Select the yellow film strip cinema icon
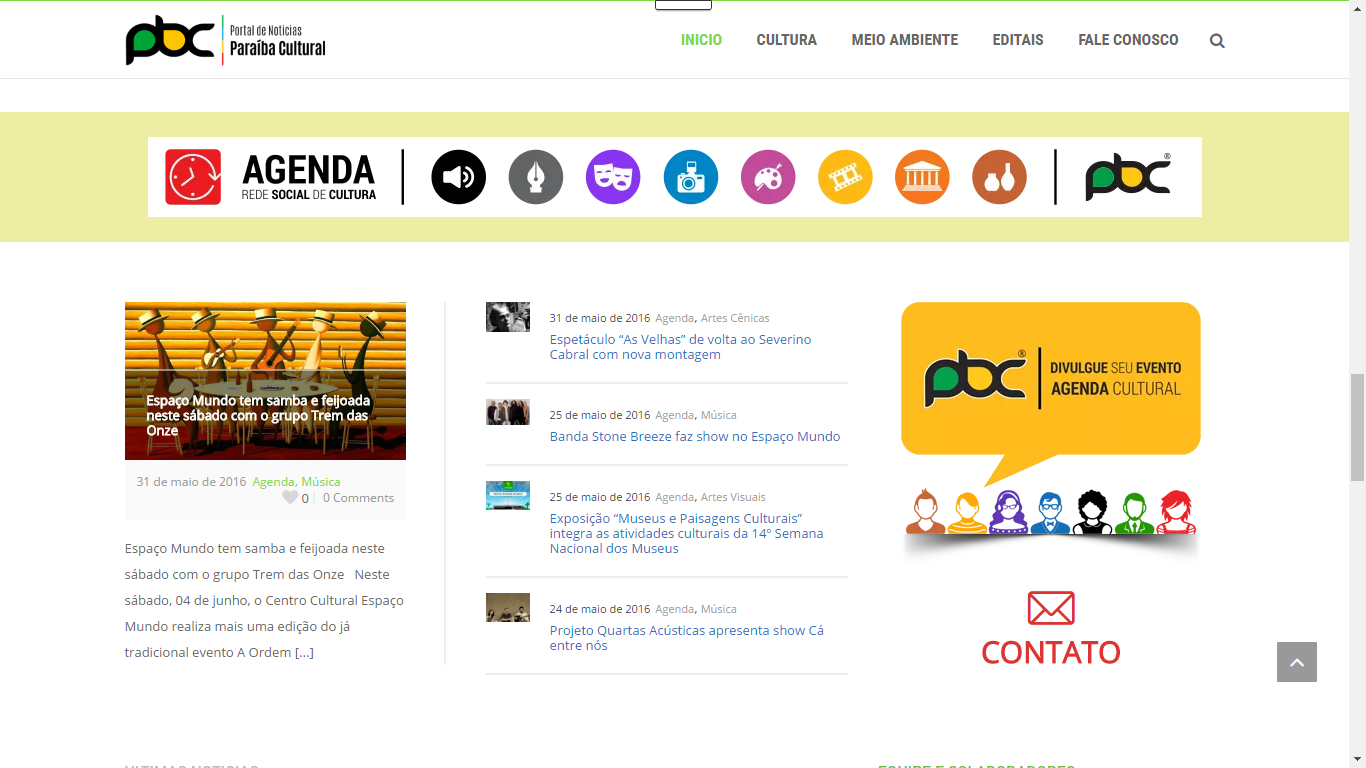The image size is (1366, 768). [x=845, y=177]
